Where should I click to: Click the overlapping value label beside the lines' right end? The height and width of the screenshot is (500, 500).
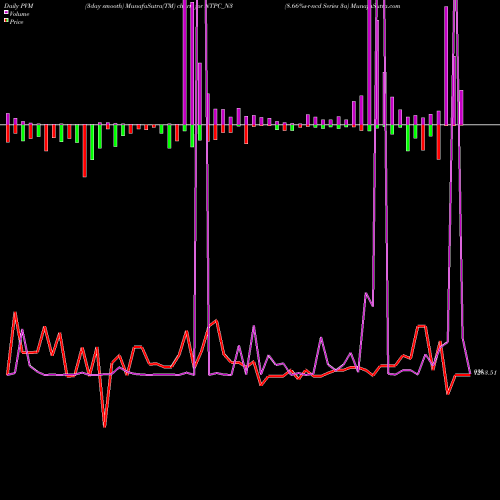(485, 372)
